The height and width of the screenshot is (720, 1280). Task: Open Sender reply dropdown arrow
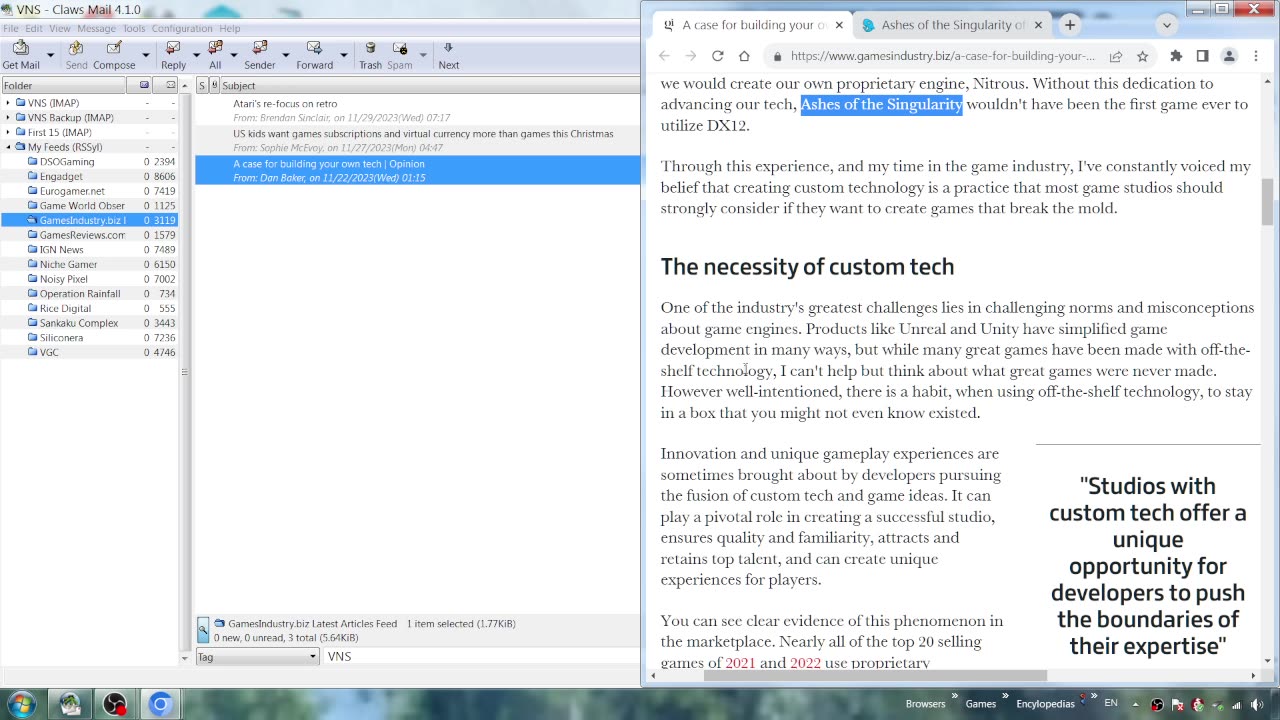click(286, 55)
